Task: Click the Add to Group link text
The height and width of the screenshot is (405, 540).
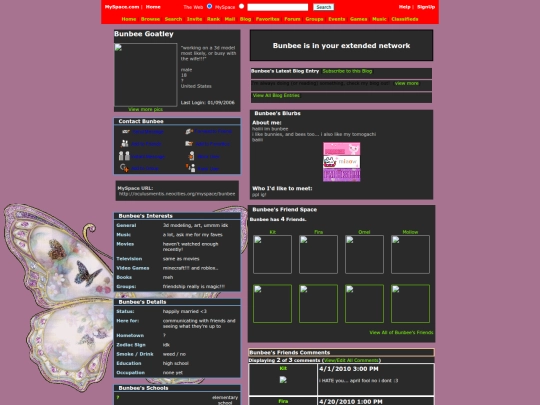Action: pyautogui.click(x=145, y=168)
